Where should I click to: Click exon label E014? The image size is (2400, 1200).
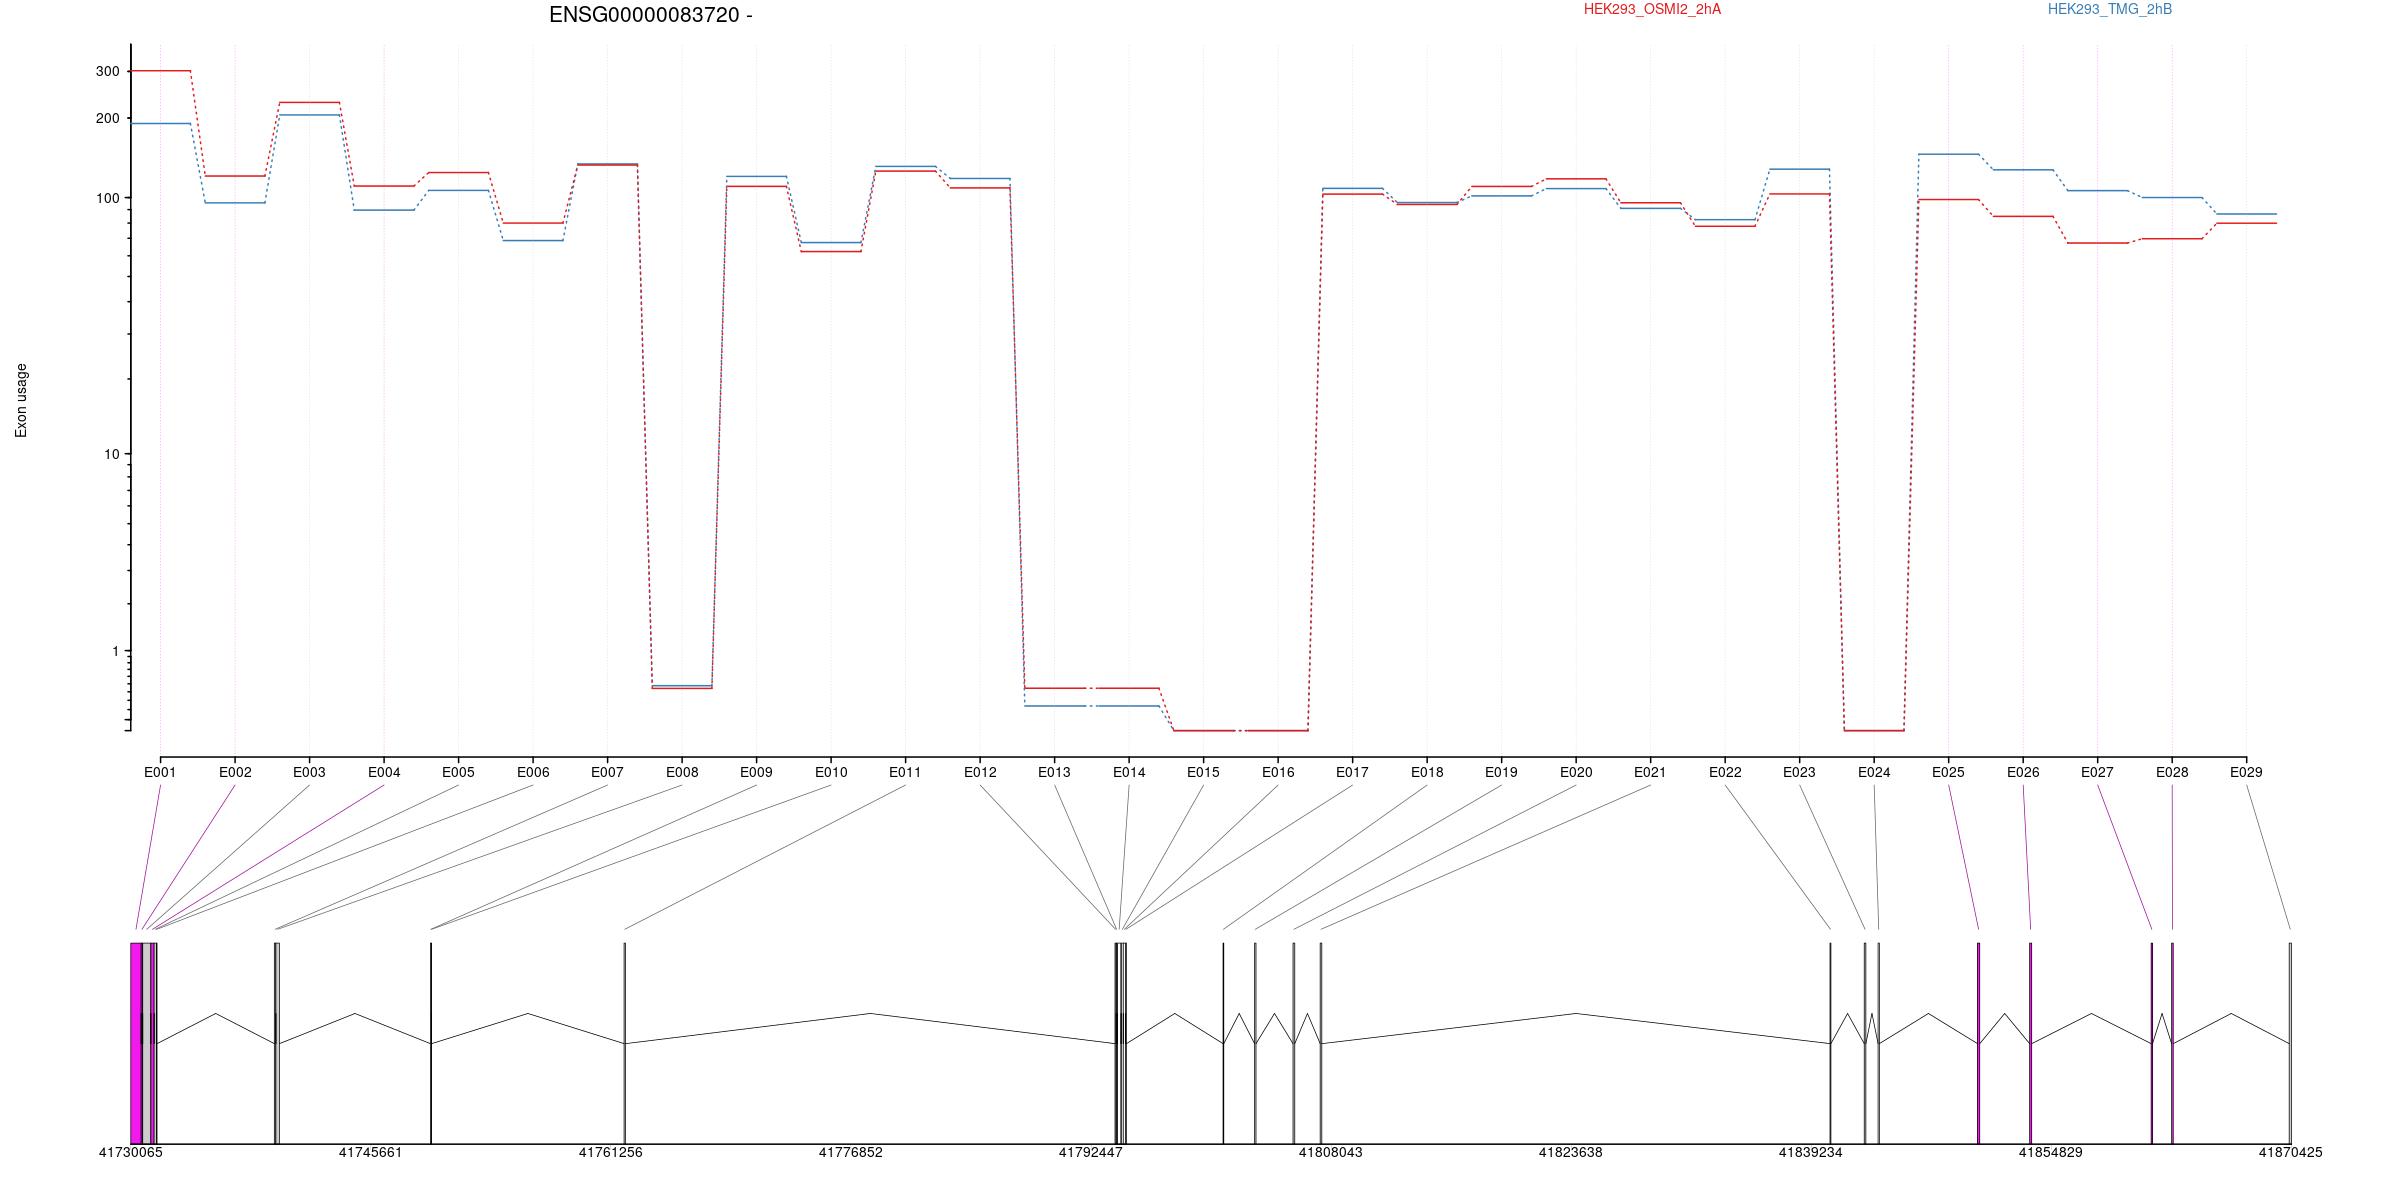pyautogui.click(x=1129, y=772)
